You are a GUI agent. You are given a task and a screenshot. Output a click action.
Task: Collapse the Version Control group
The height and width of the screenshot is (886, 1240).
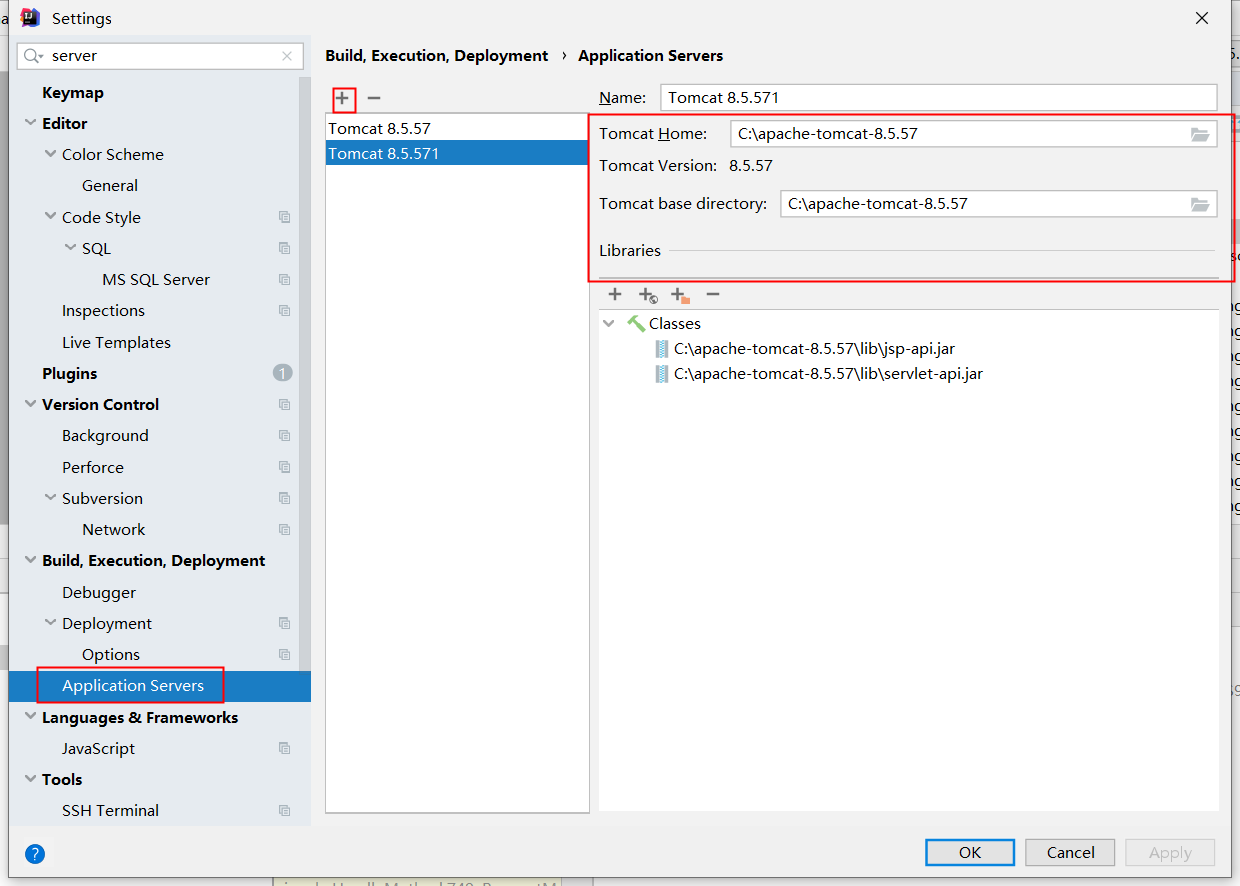click(30, 404)
